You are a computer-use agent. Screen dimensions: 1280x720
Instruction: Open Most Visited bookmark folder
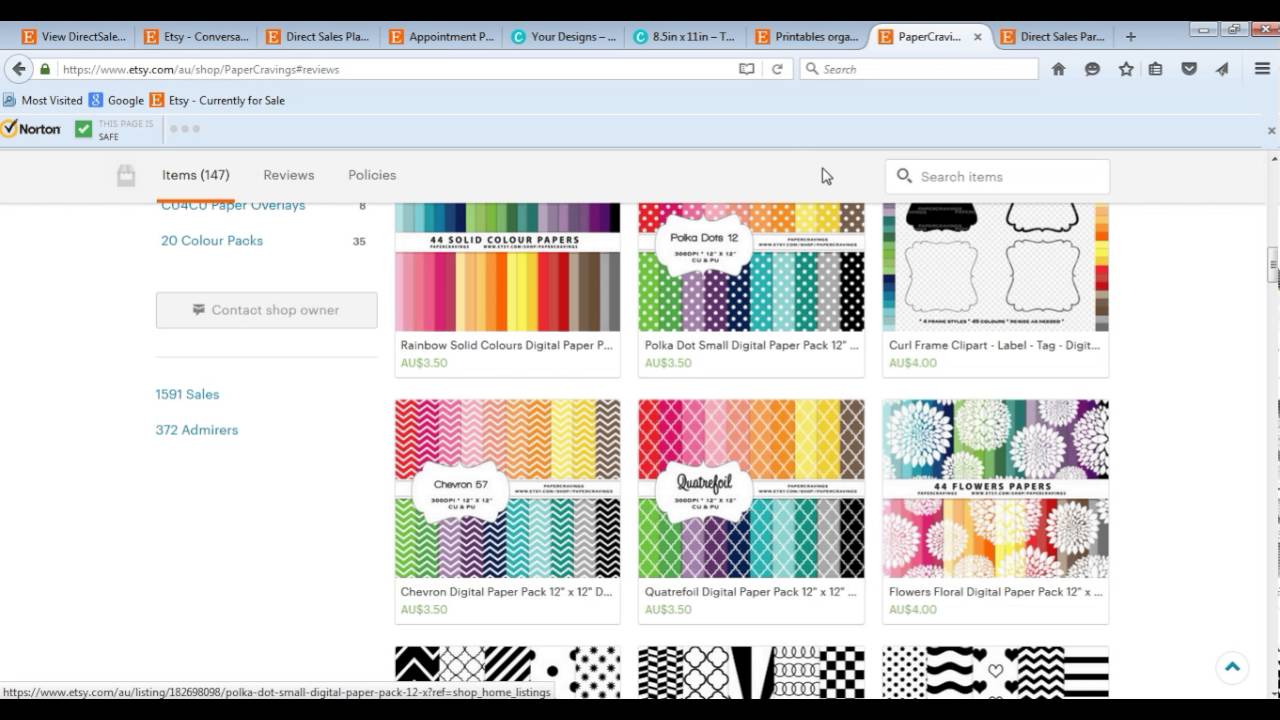tap(43, 100)
